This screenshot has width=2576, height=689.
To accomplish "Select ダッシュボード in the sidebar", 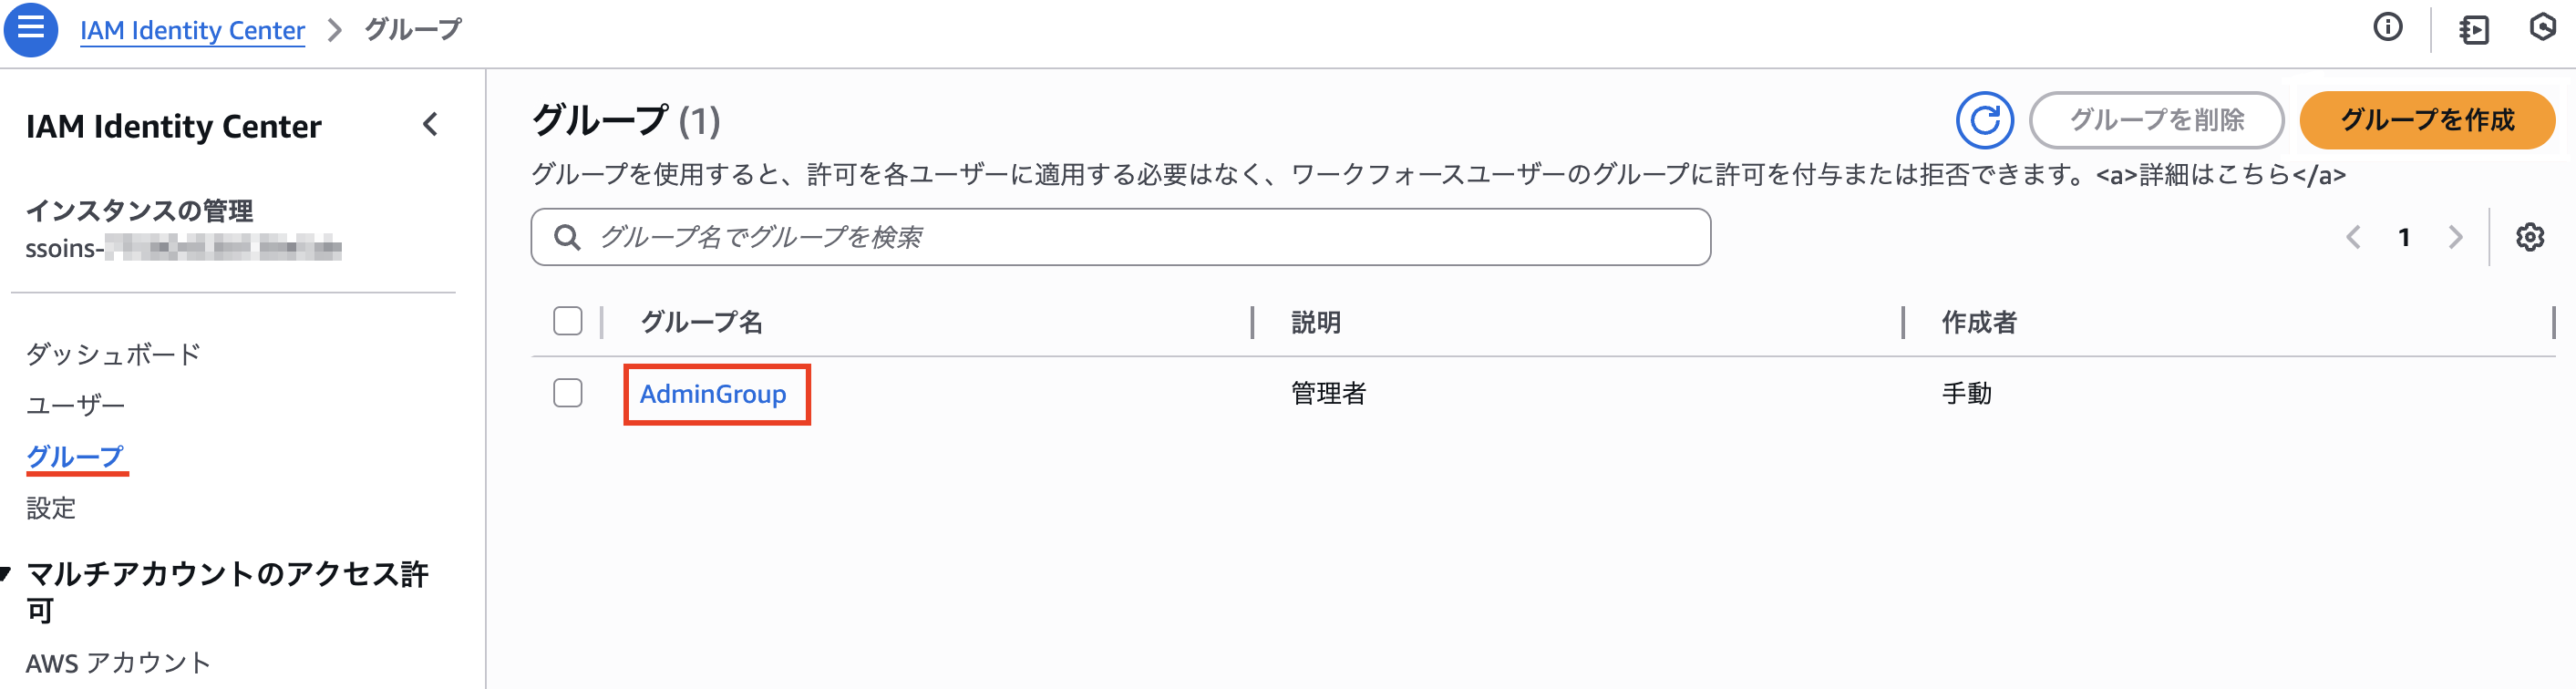I will pyautogui.click(x=113, y=354).
